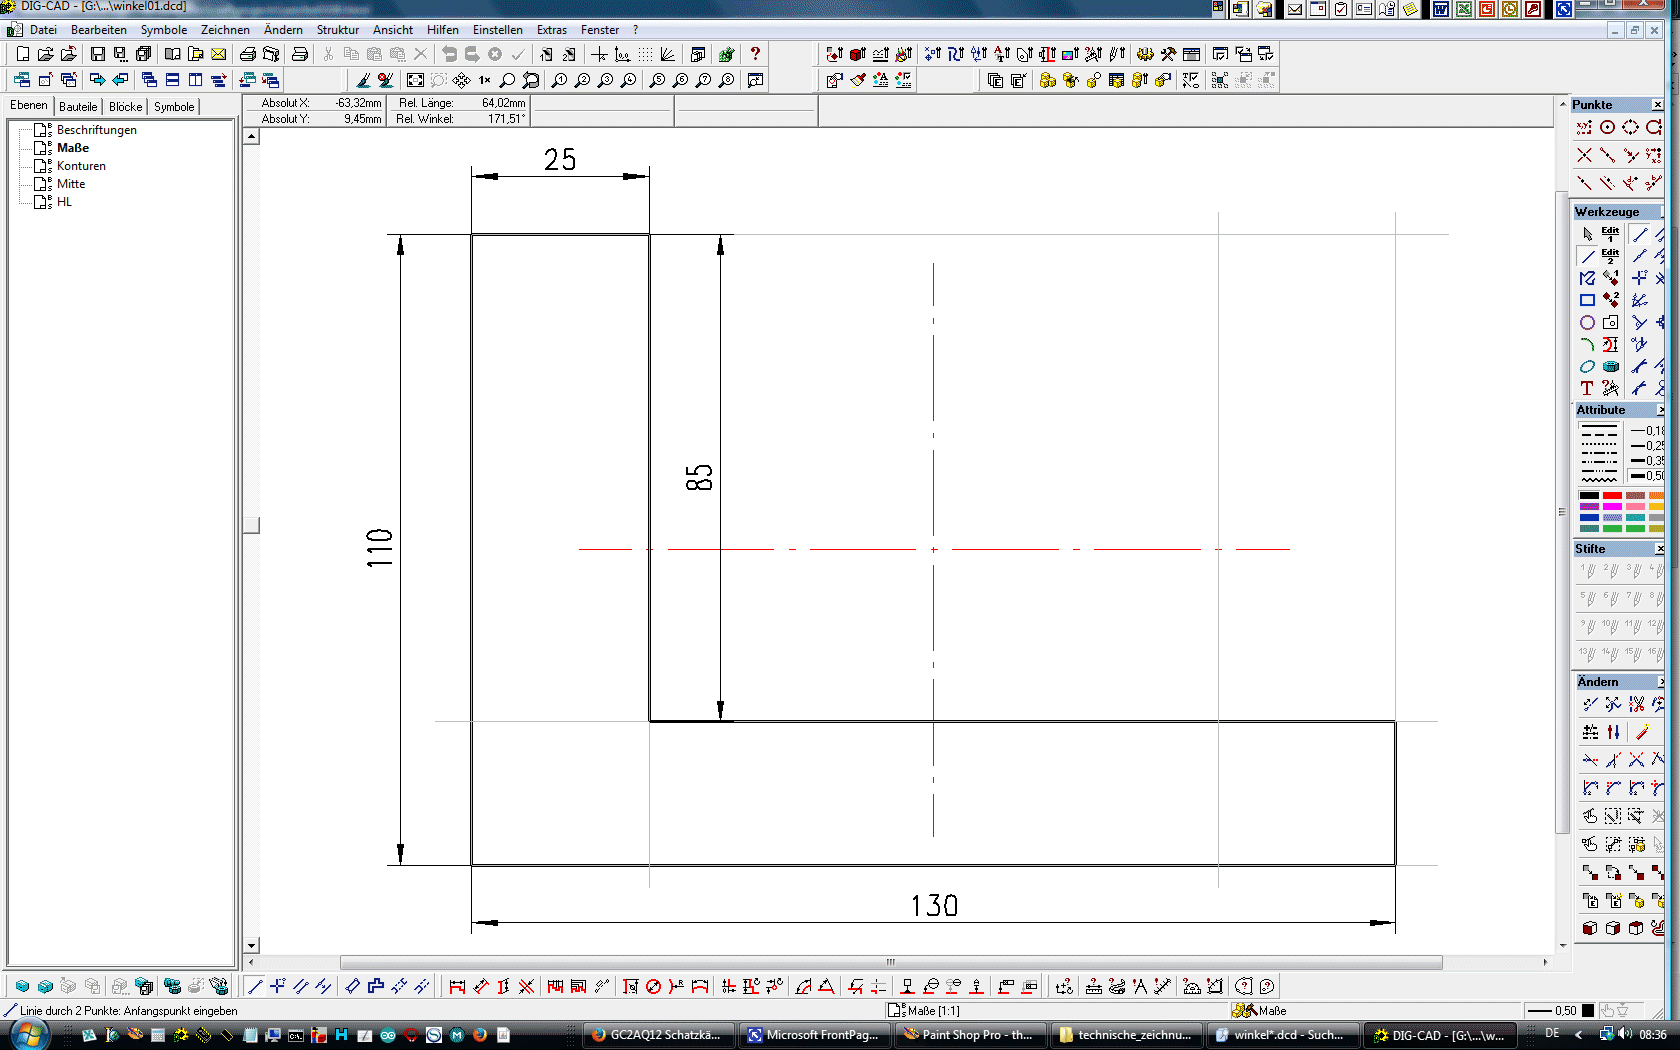Toggle the Mitte layer icon
Screen dimensions: 1680x1050
tap(42, 184)
